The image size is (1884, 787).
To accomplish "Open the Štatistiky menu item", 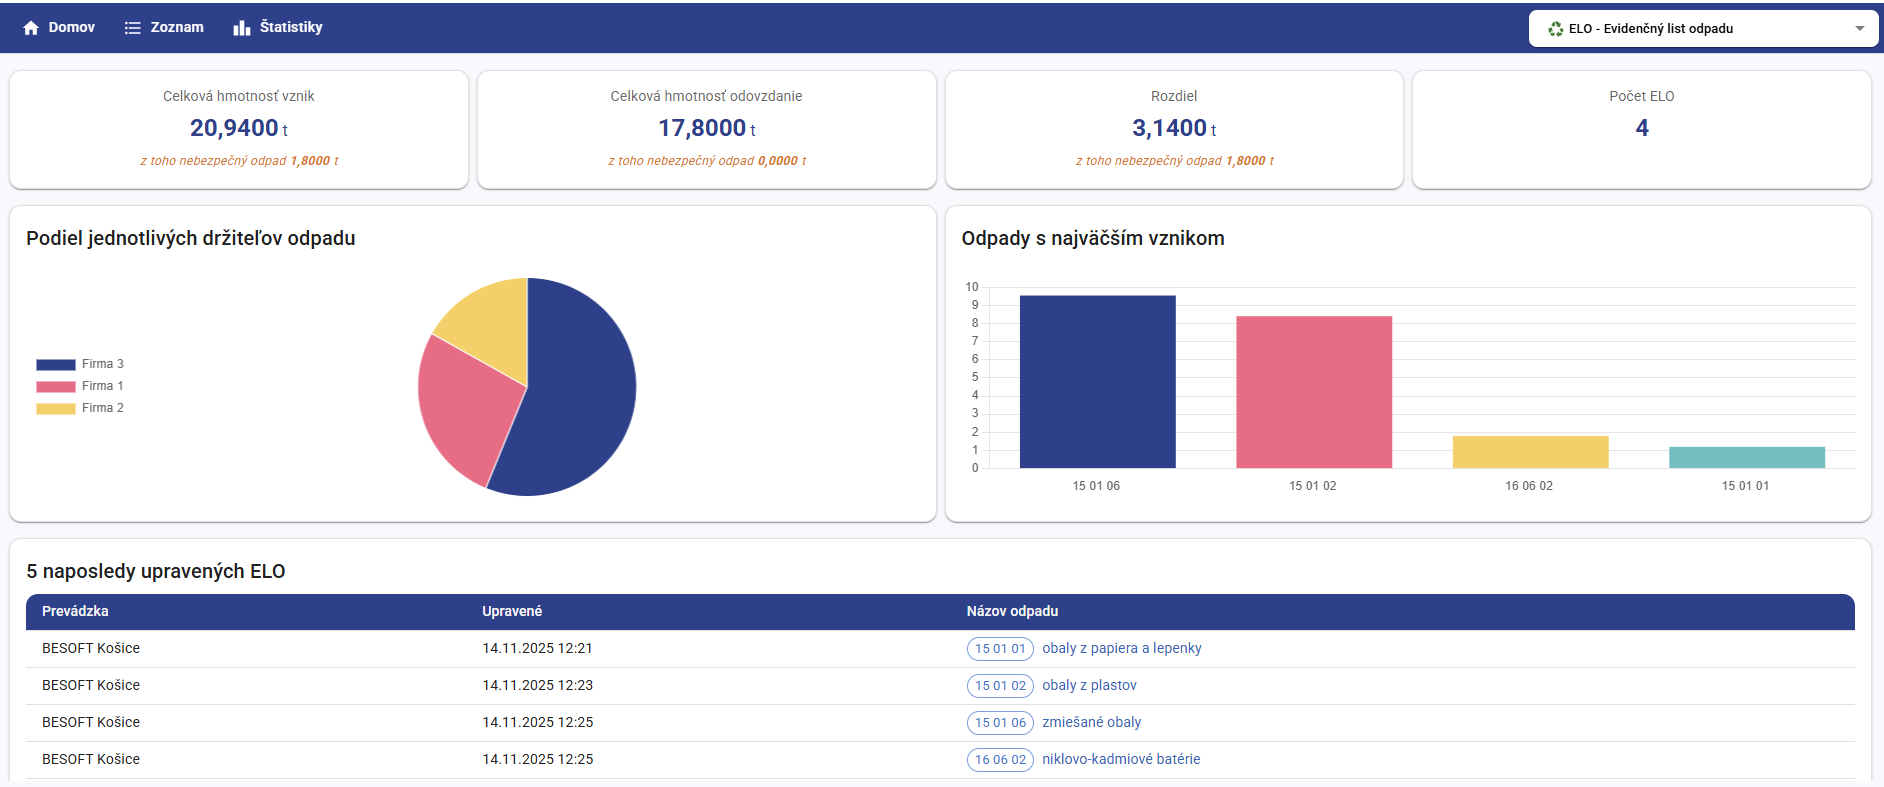I will point(290,27).
